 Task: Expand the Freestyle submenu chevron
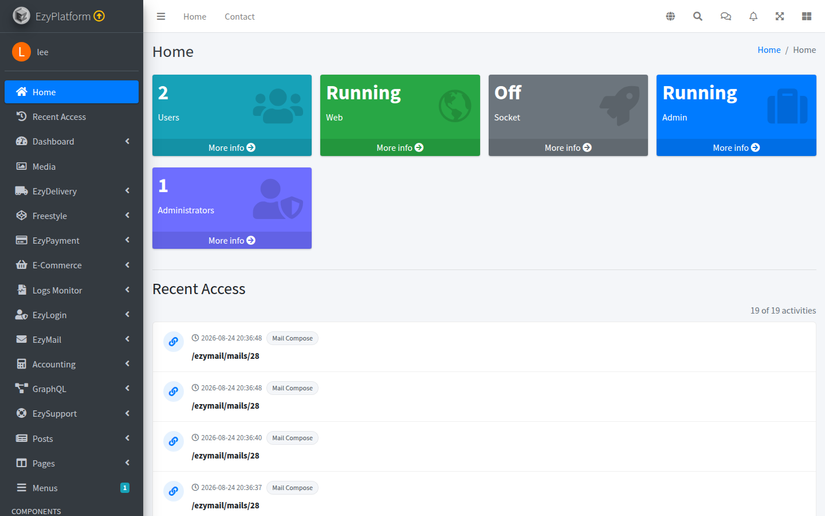point(127,215)
